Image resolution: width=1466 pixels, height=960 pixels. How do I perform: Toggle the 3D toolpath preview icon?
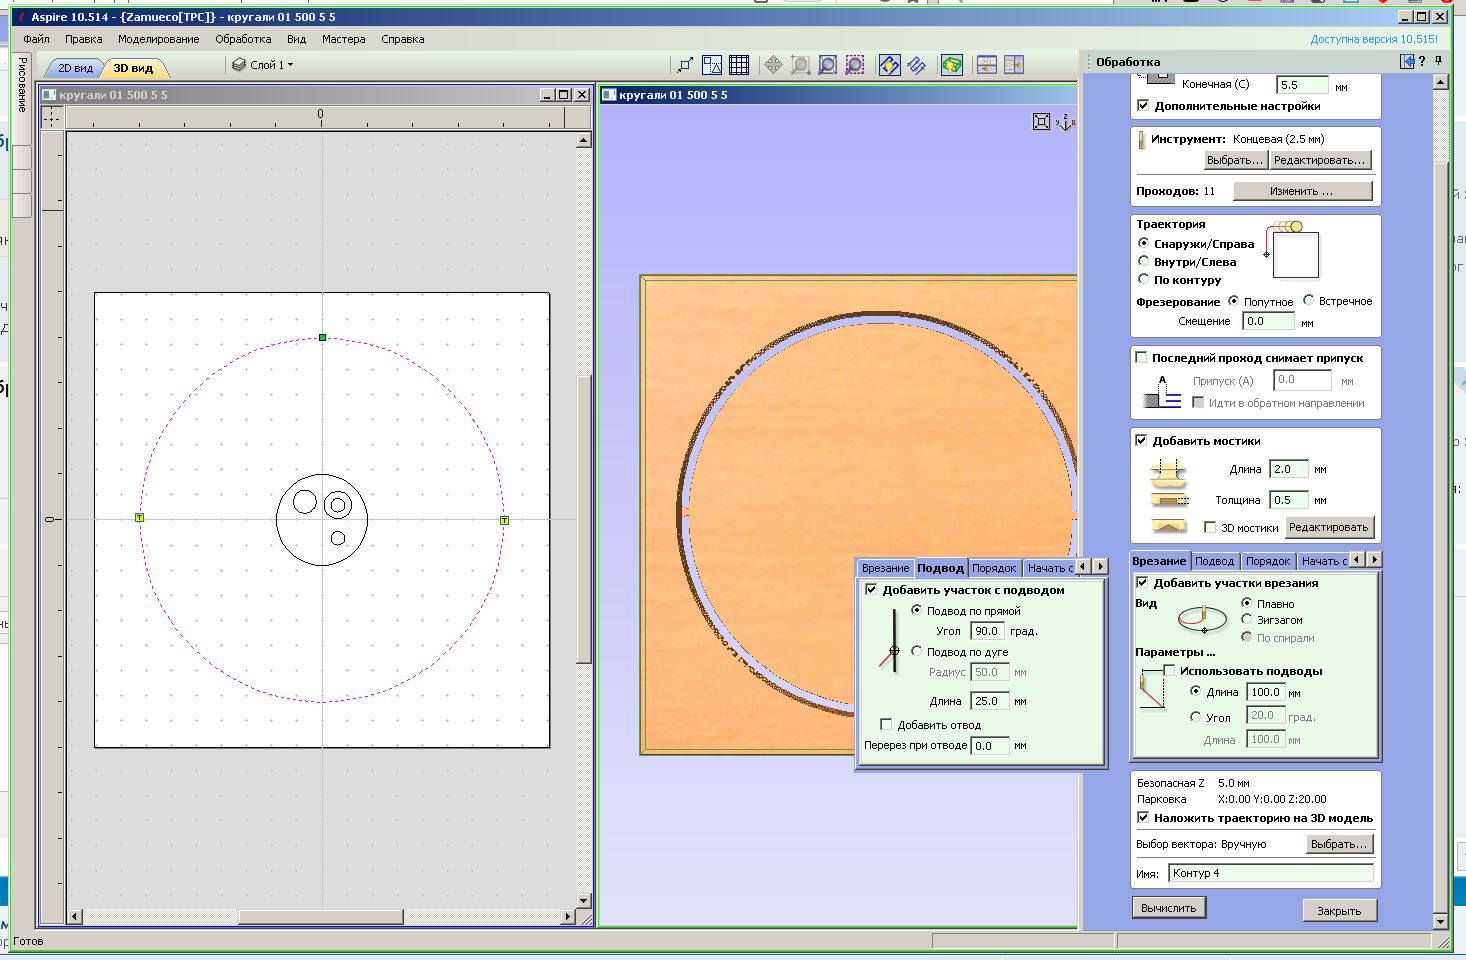pos(951,65)
